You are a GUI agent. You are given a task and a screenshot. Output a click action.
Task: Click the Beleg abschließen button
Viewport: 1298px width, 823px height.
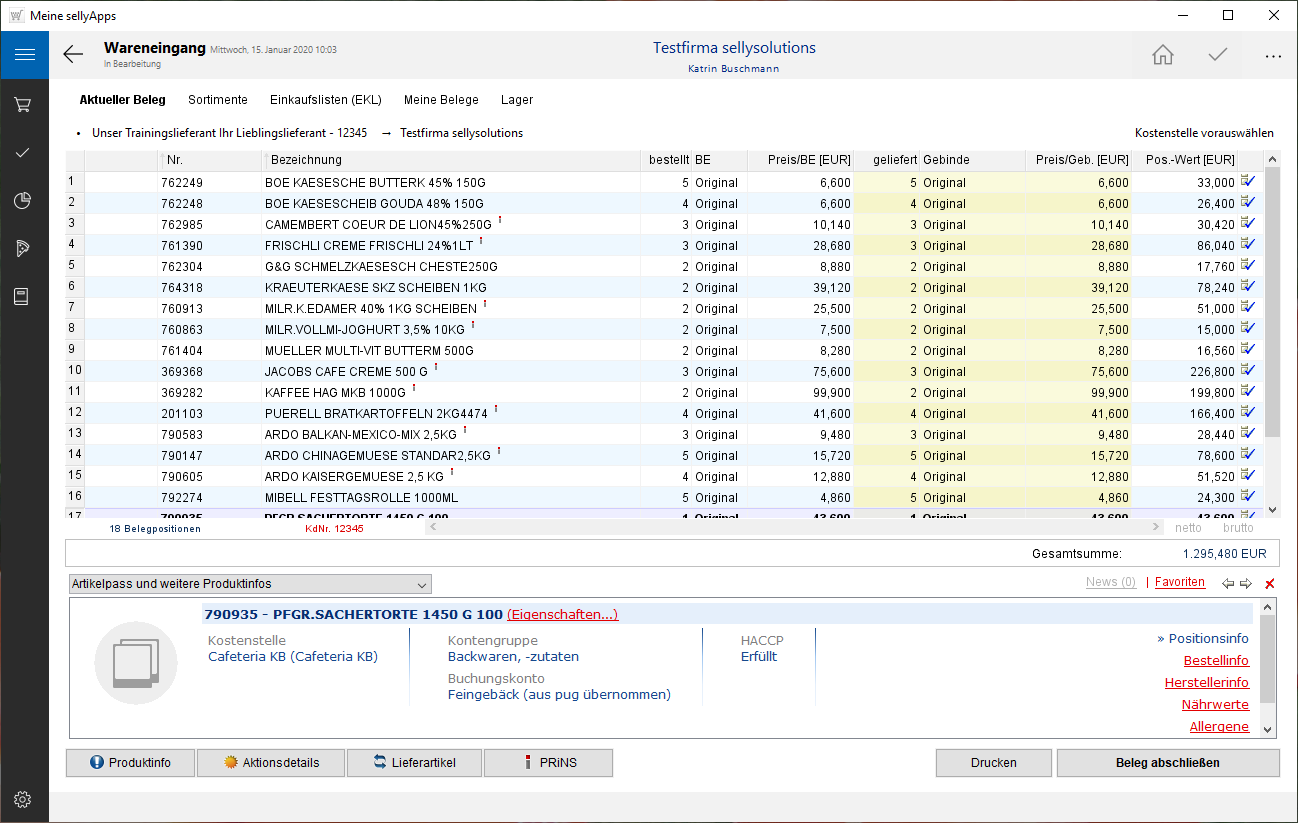click(1167, 763)
